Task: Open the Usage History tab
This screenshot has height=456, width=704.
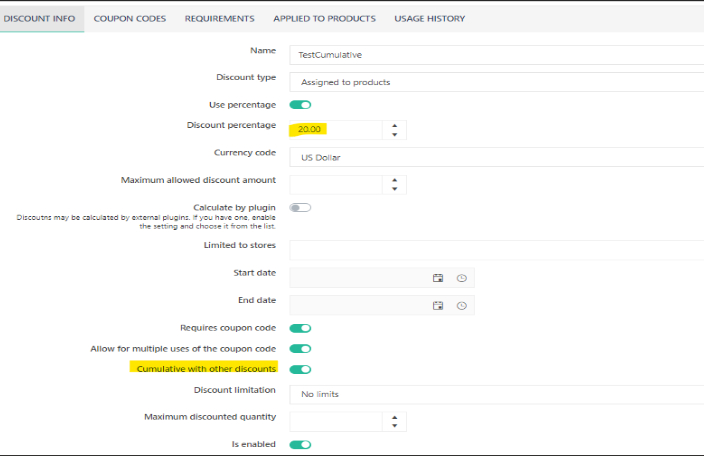Action: [429, 18]
